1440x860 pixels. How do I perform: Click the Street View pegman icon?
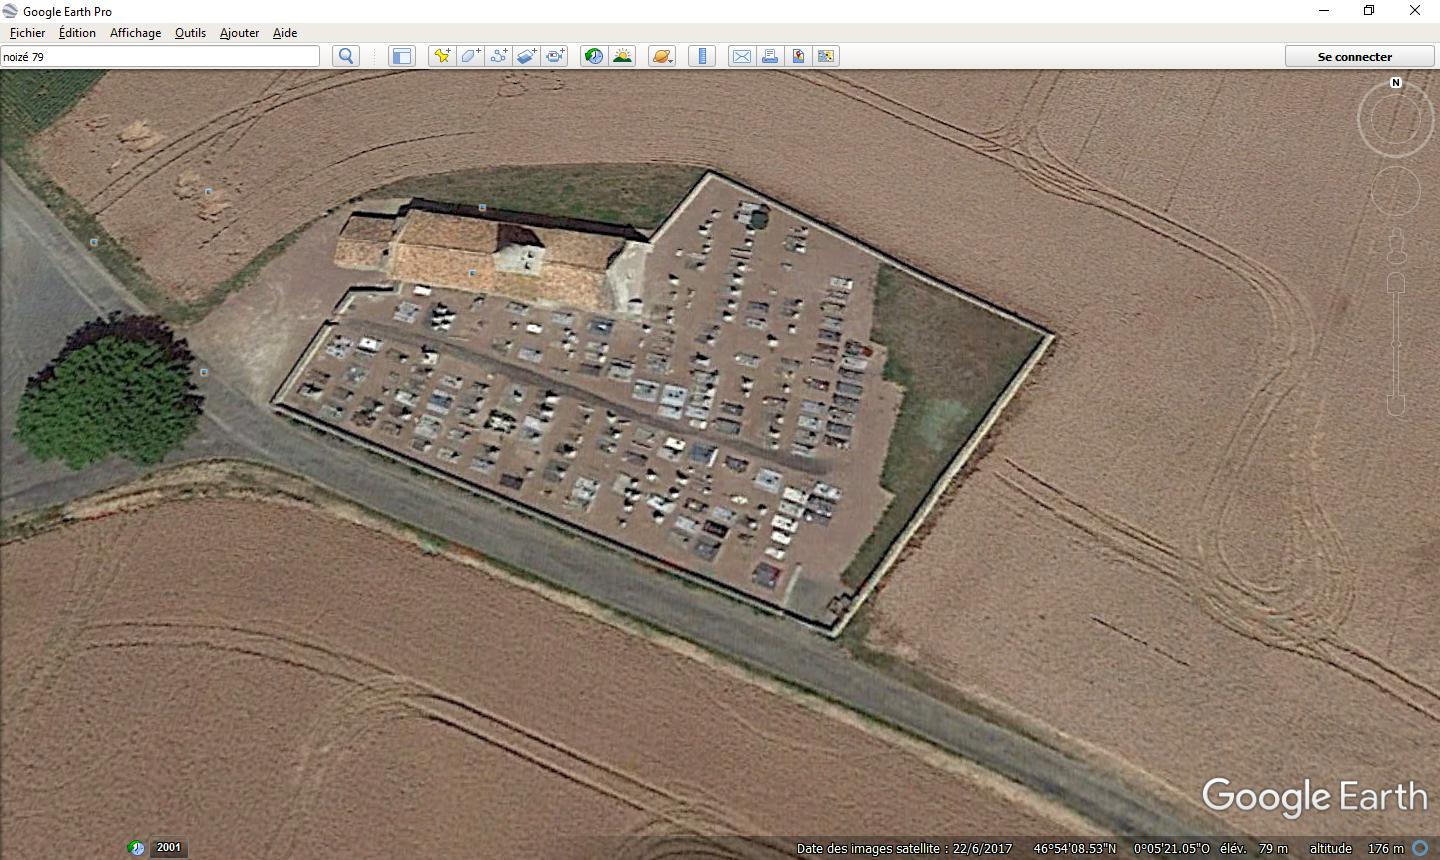click(1396, 247)
